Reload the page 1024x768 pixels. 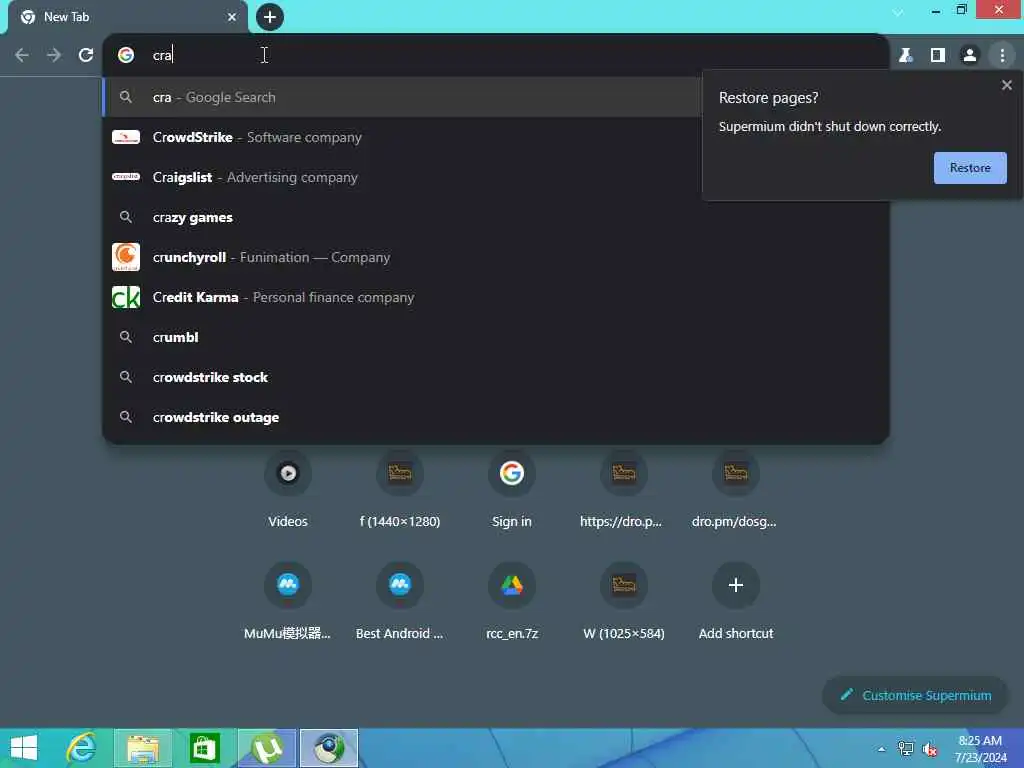pos(86,55)
